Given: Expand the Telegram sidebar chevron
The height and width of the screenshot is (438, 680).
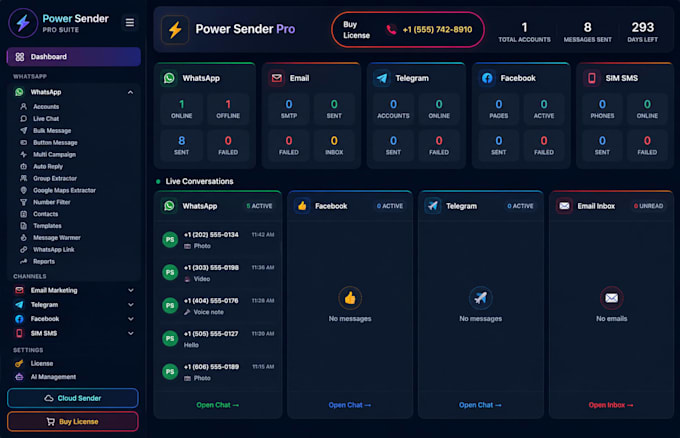Looking at the screenshot, I should pyautogui.click(x=131, y=305).
